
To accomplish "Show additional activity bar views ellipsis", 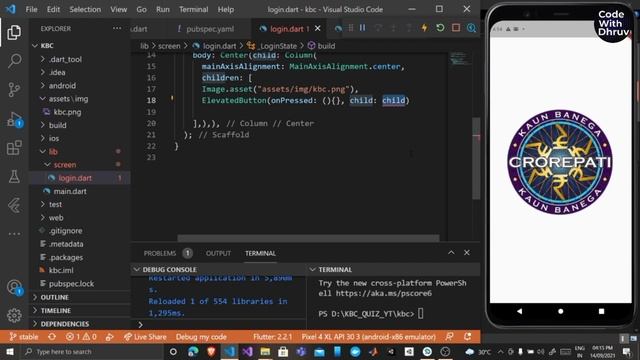I will point(14,234).
